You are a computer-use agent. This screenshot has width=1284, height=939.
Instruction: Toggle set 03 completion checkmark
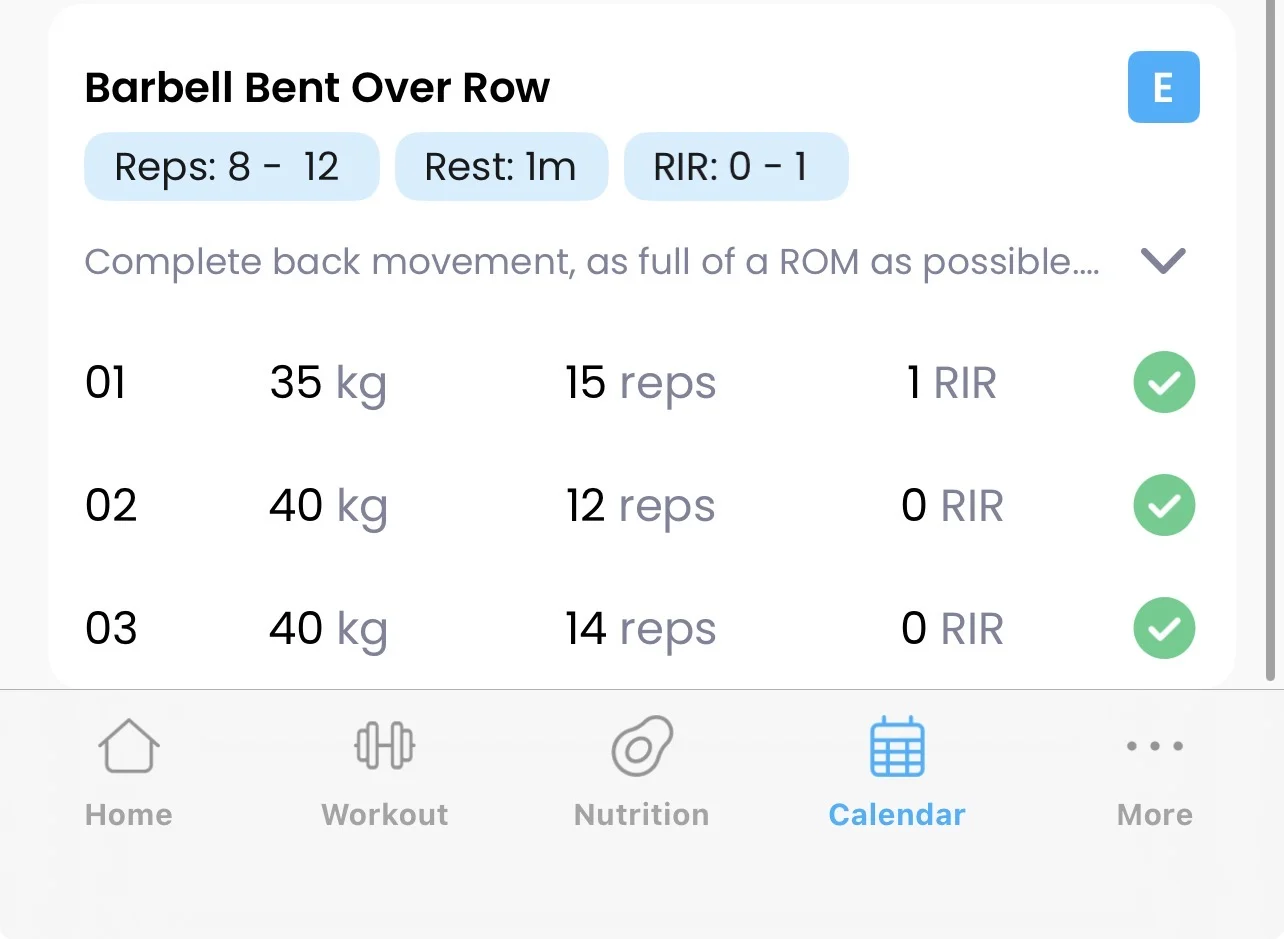click(x=1164, y=628)
